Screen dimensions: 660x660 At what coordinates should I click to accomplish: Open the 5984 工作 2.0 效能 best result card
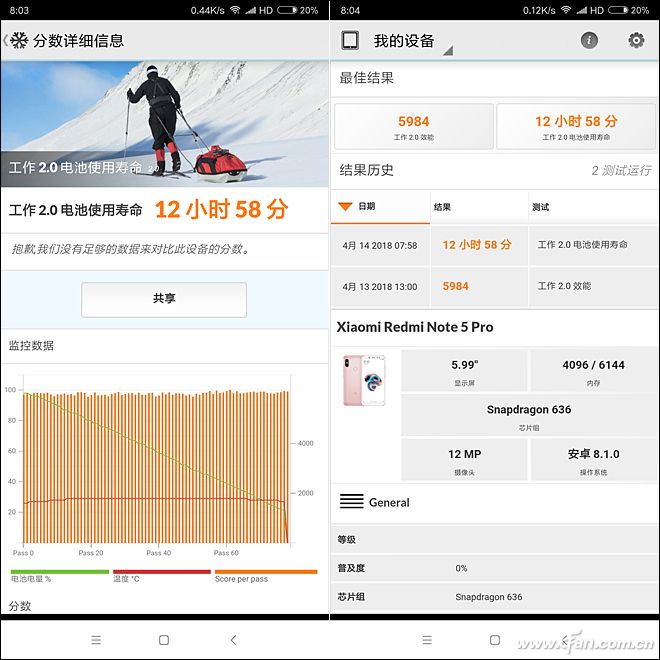coord(414,126)
